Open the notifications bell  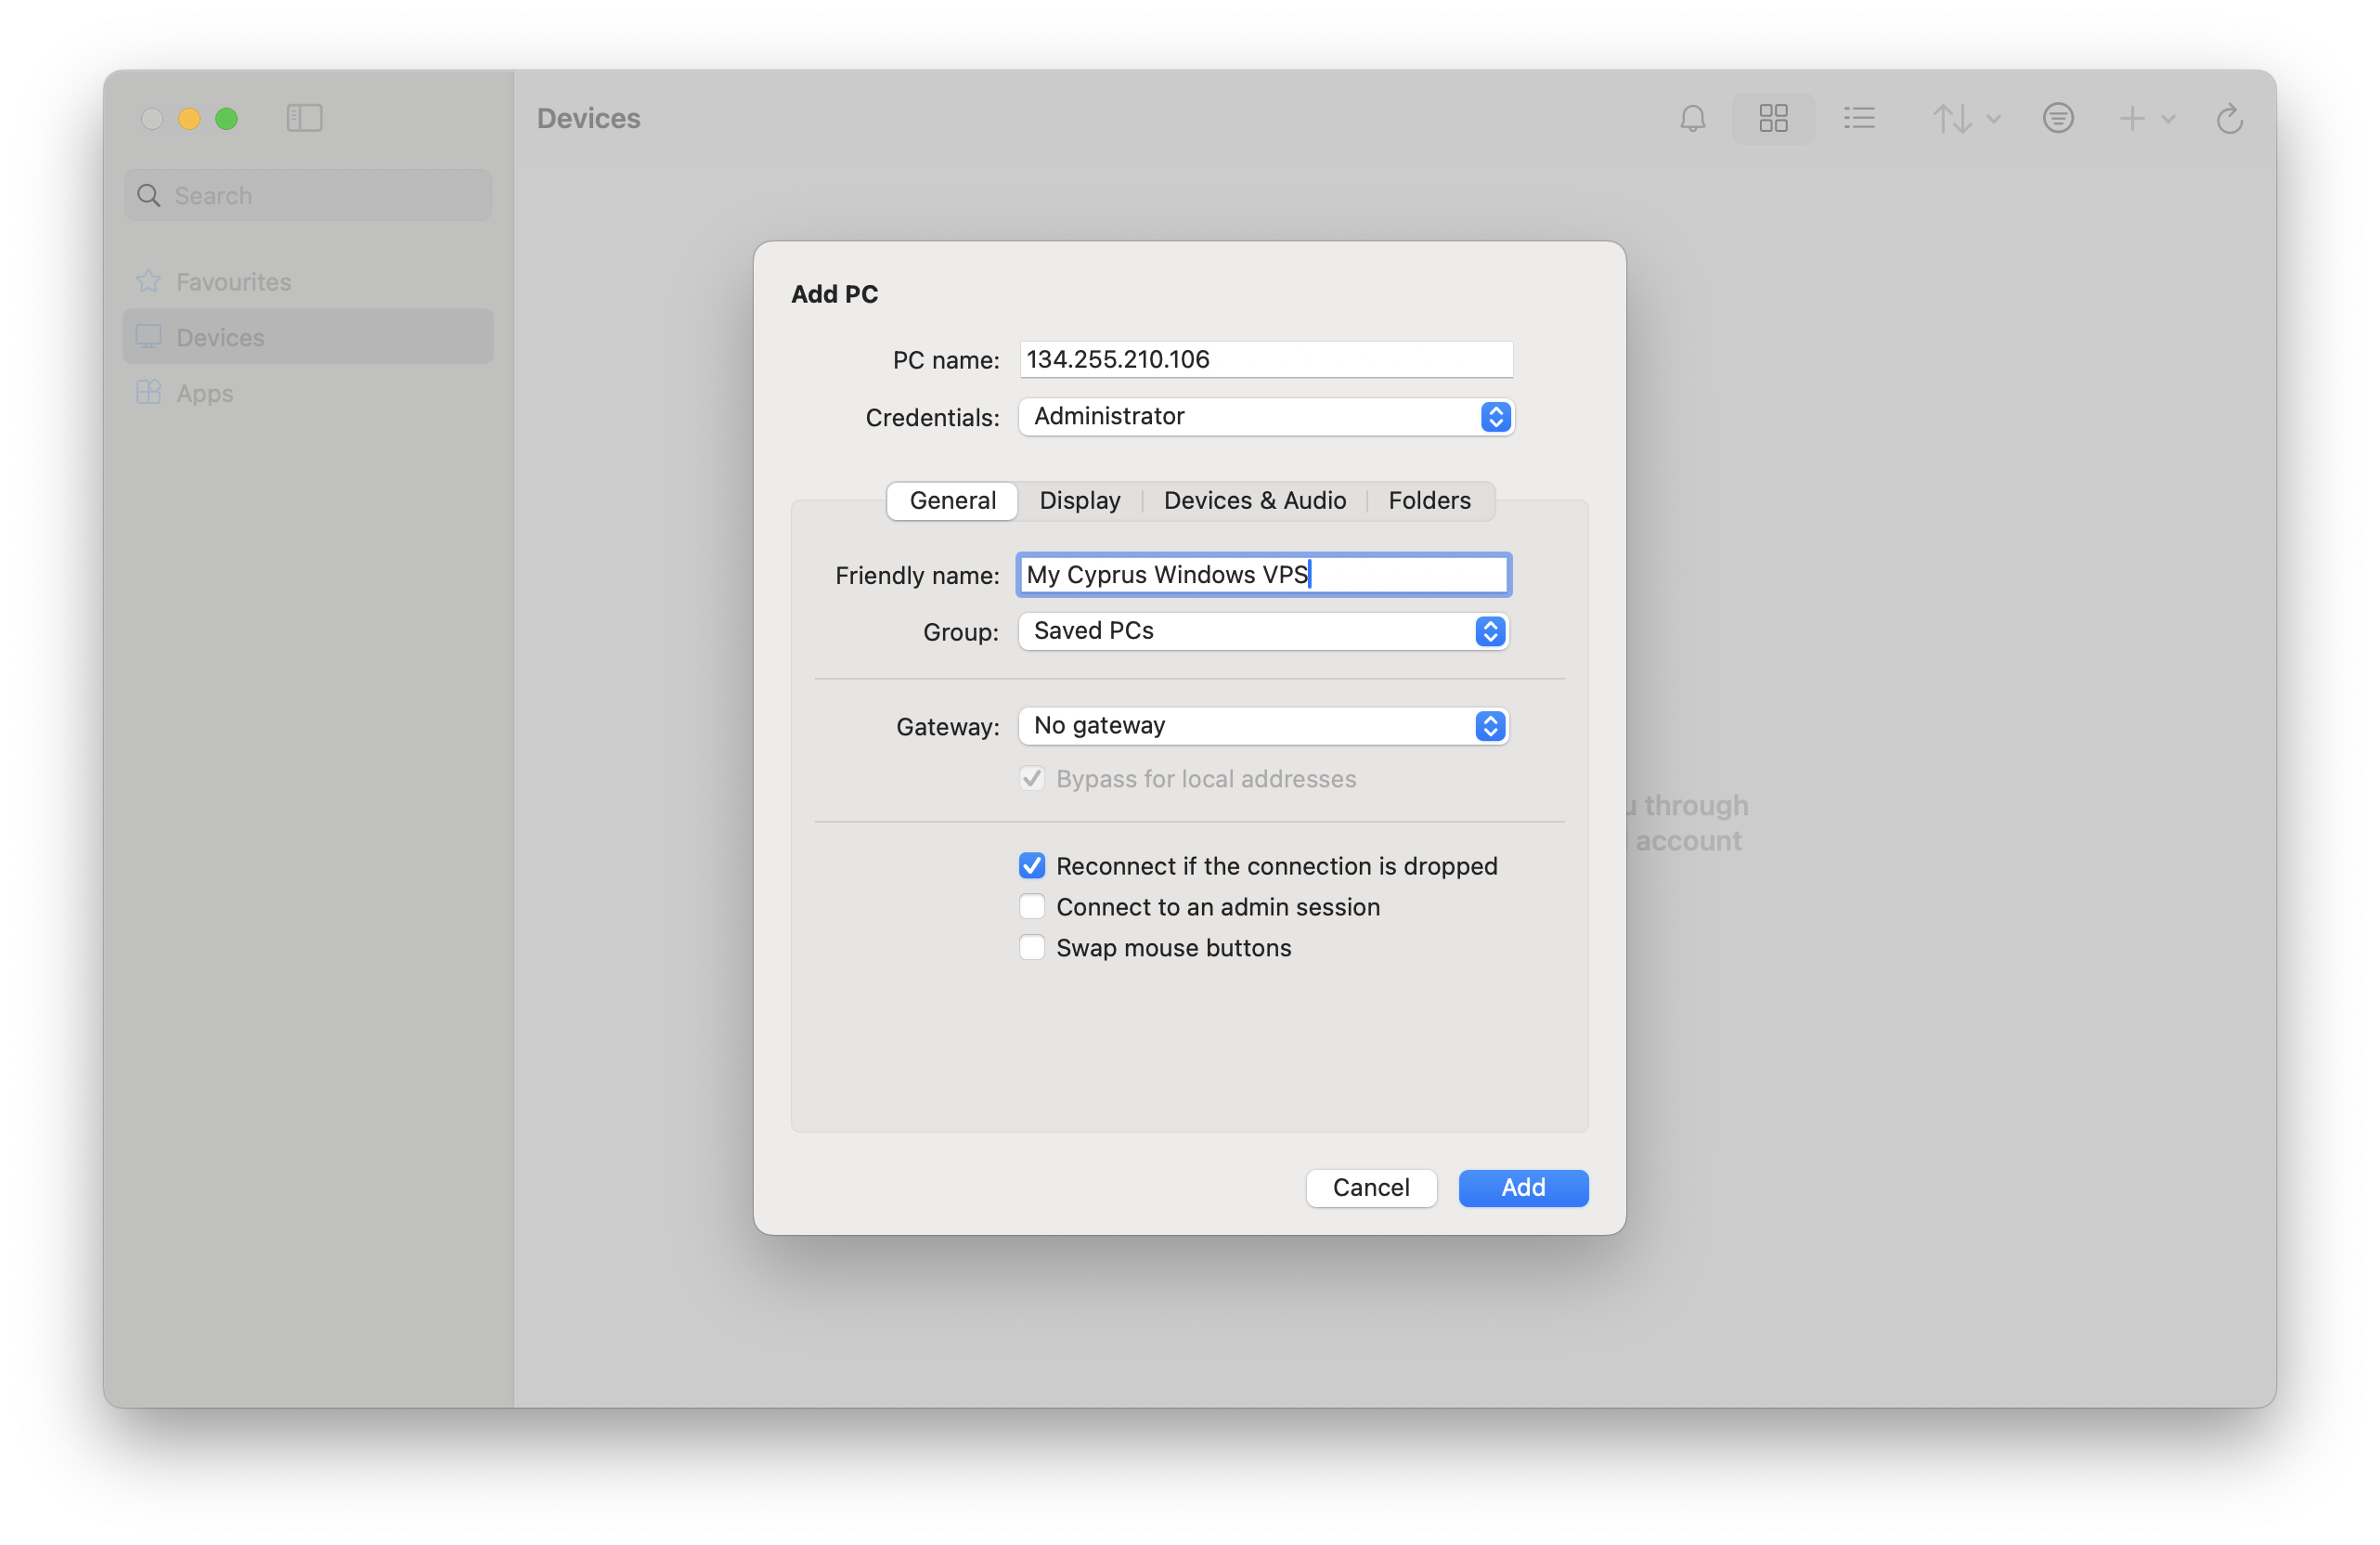[1693, 118]
